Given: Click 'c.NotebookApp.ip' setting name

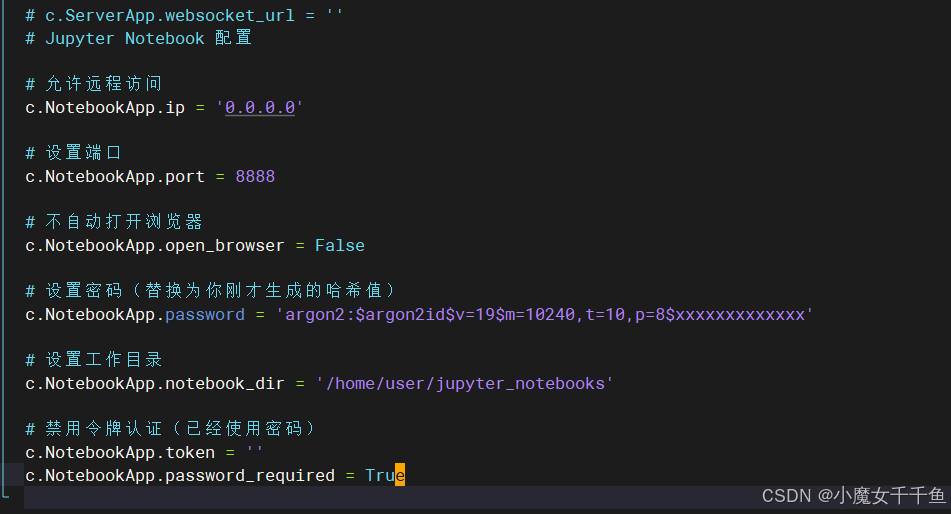Looking at the screenshot, I should pyautogui.click(x=105, y=107).
